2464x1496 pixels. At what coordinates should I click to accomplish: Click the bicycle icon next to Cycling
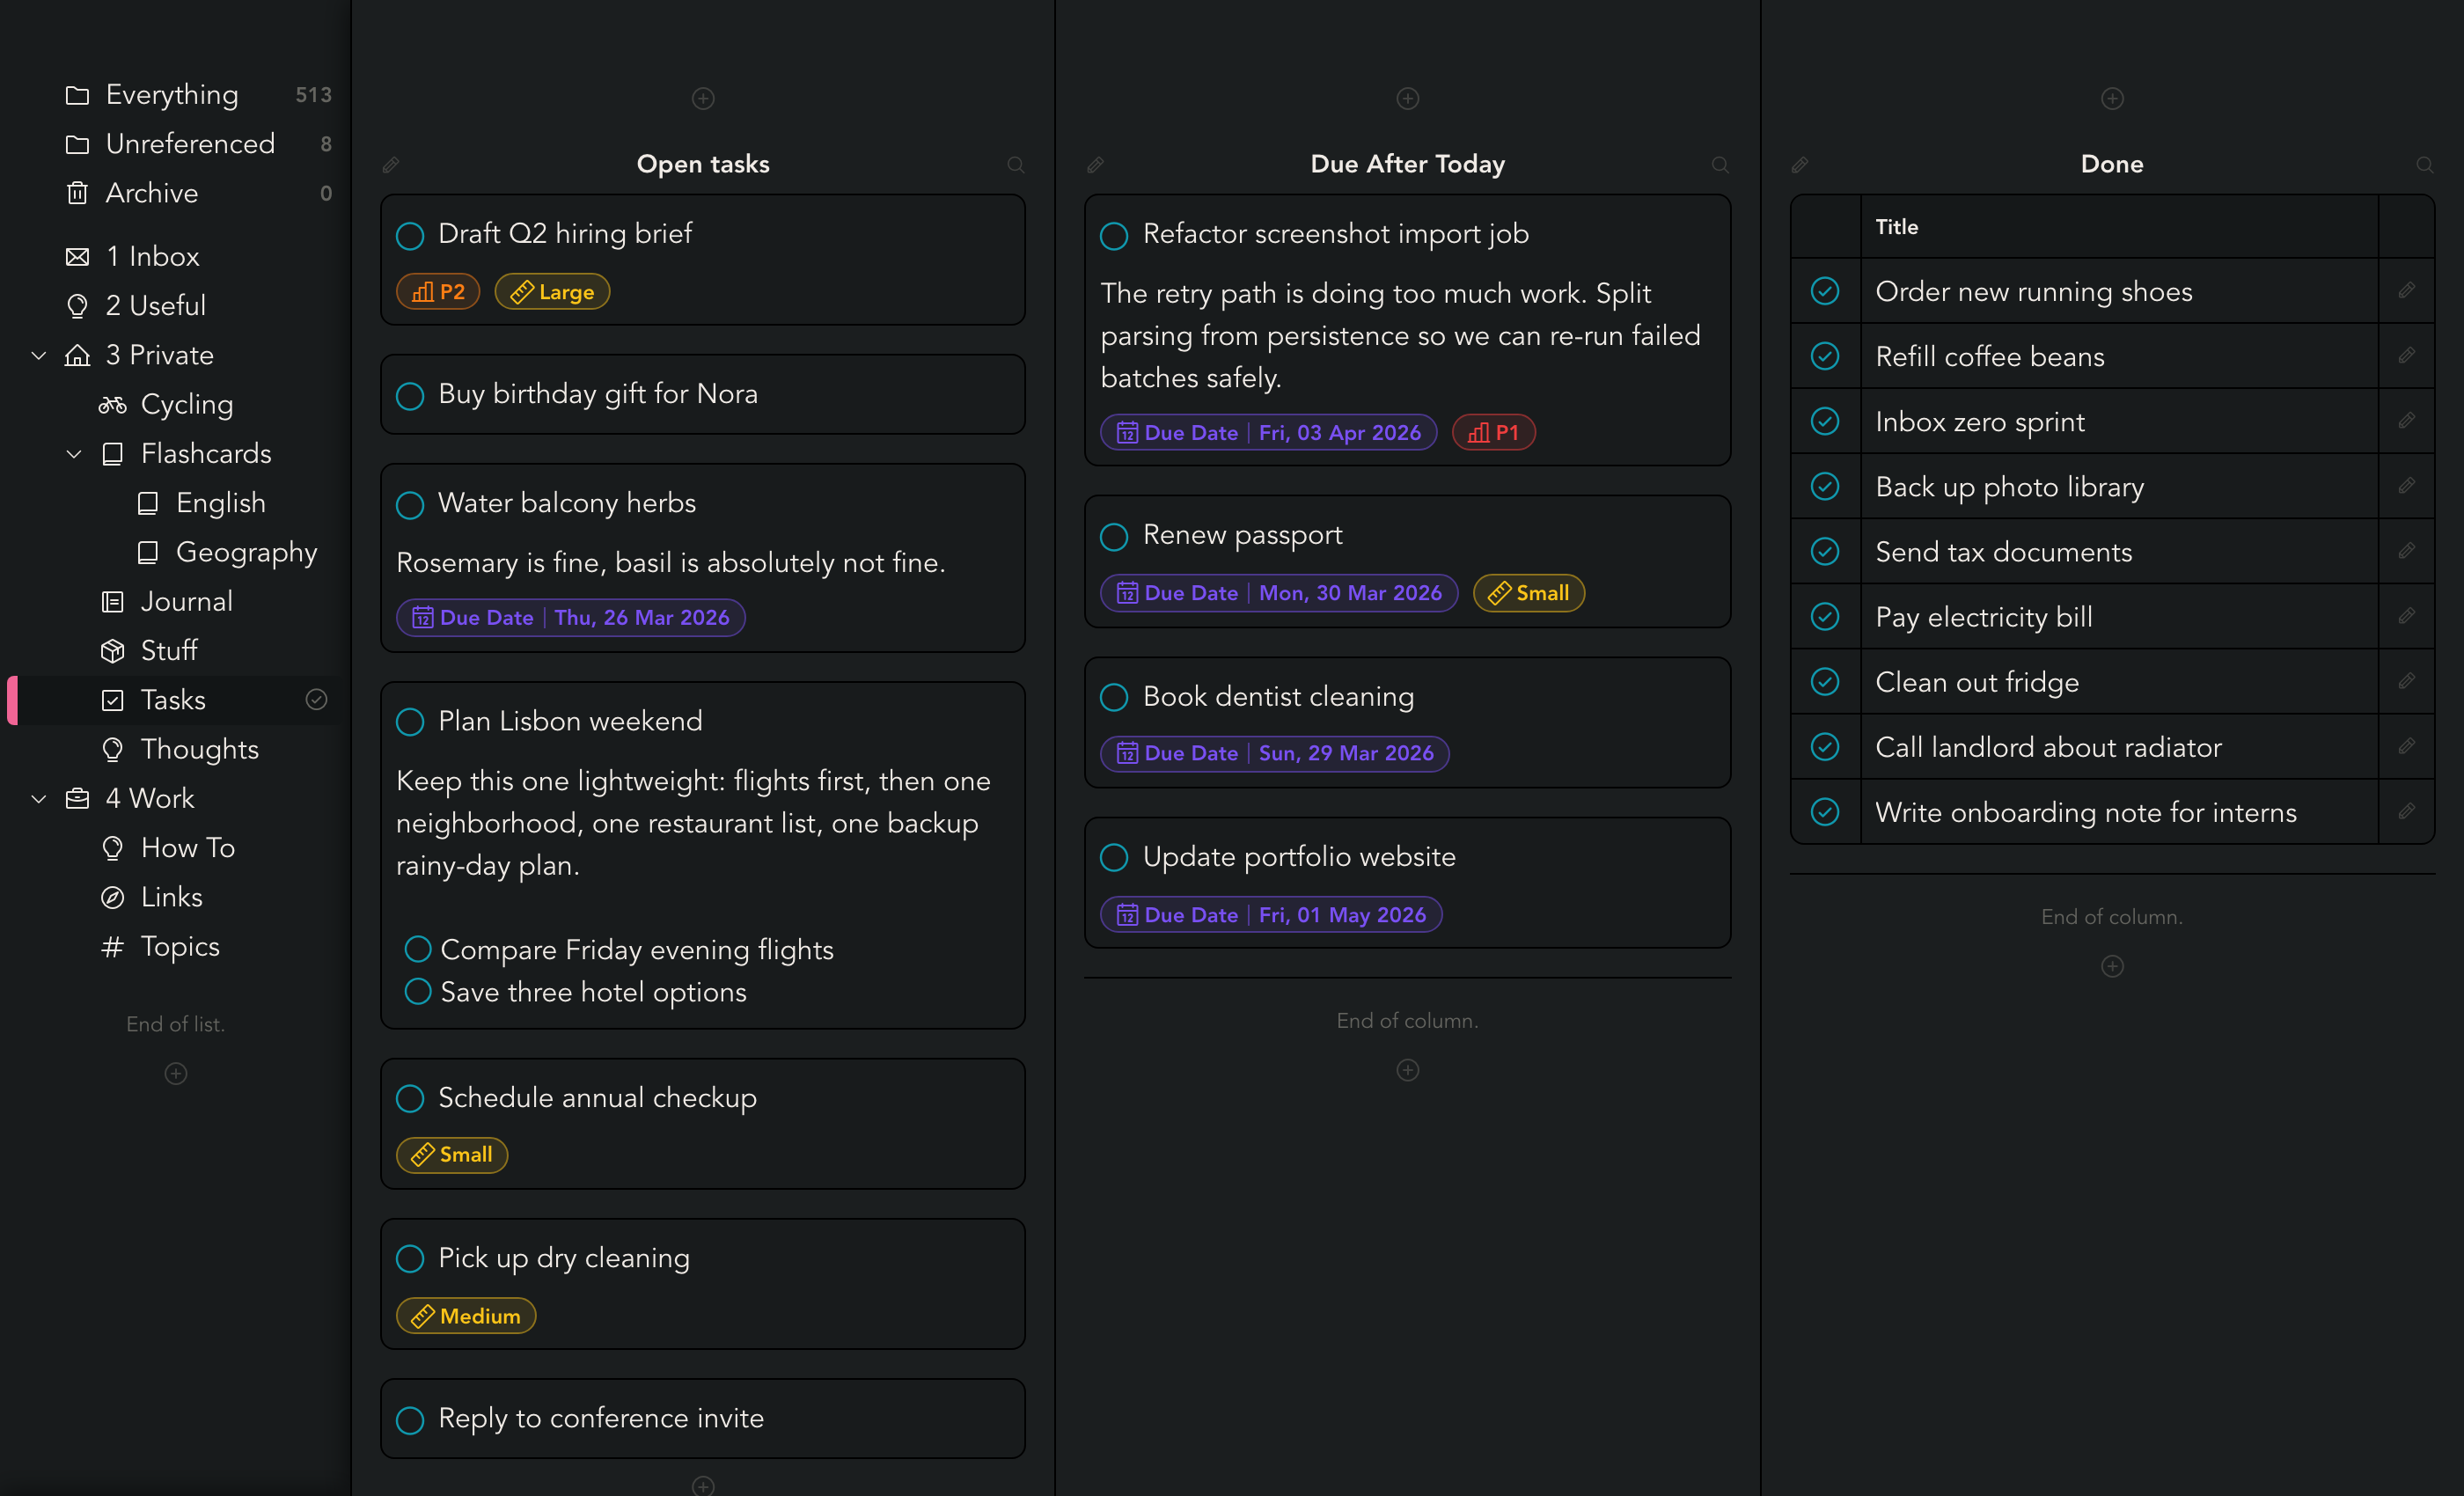112,404
